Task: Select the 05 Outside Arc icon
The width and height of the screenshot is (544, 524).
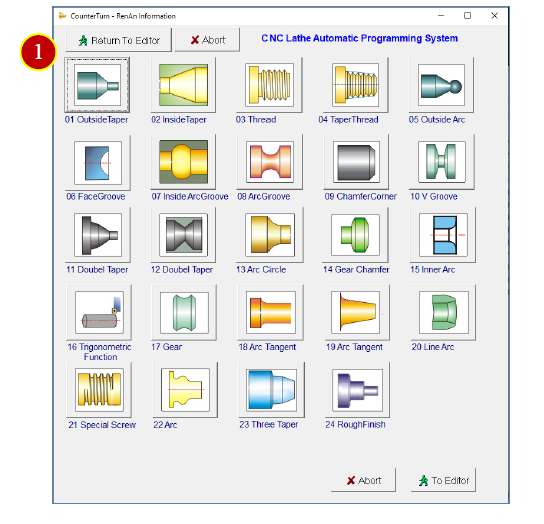Action: click(441, 85)
